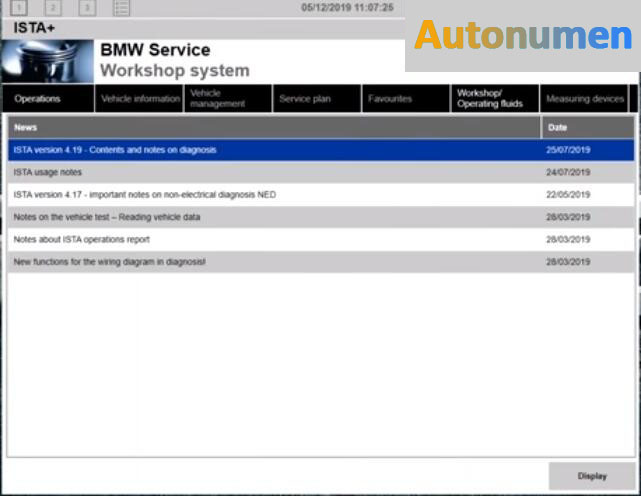Viewport: 641px width, 496px height.
Task: Click the date 22/05/2019 cell
Action: point(568,195)
